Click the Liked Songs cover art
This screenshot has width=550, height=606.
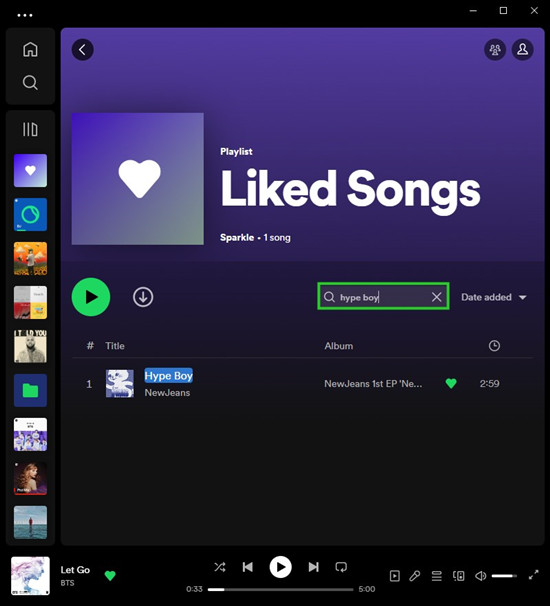138,179
